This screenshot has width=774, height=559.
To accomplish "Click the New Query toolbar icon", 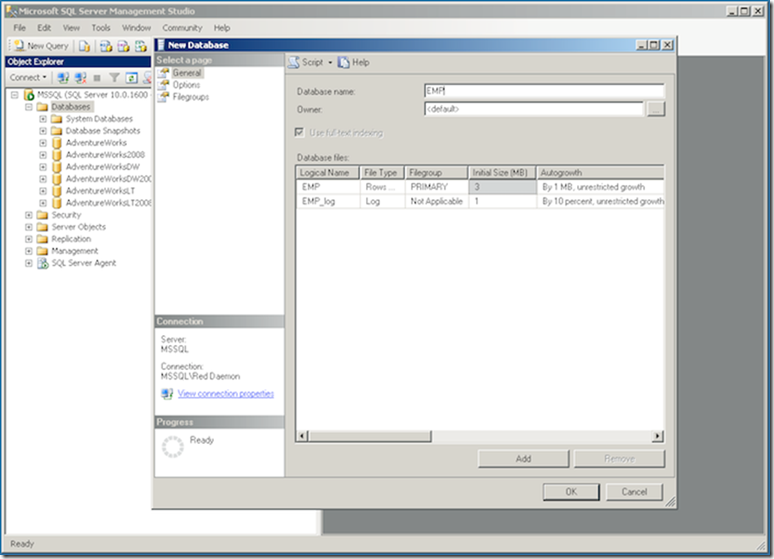I will tap(19, 45).
